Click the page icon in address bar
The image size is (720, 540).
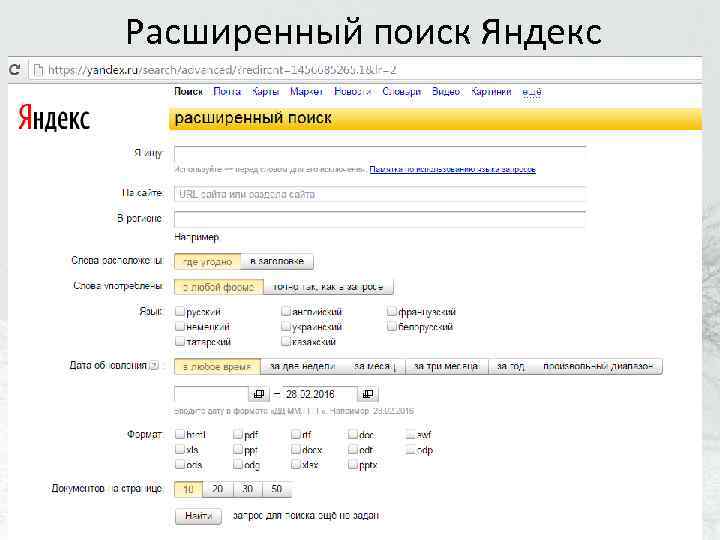[x=39, y=70]
